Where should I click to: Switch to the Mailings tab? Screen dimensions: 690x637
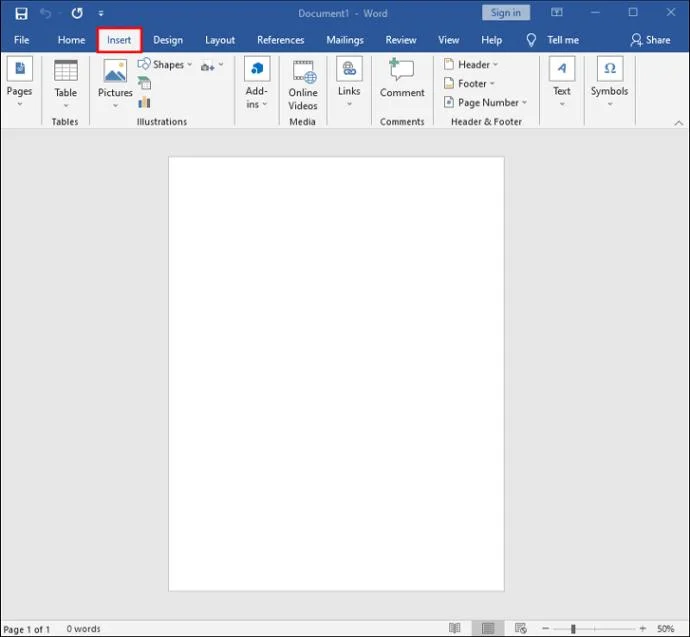[x=345, y=40]
